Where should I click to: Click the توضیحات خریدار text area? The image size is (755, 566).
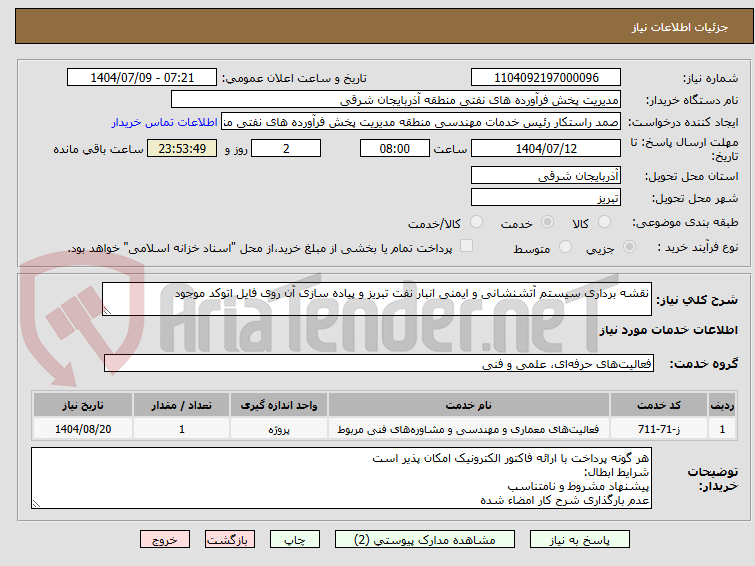[341, 478]
